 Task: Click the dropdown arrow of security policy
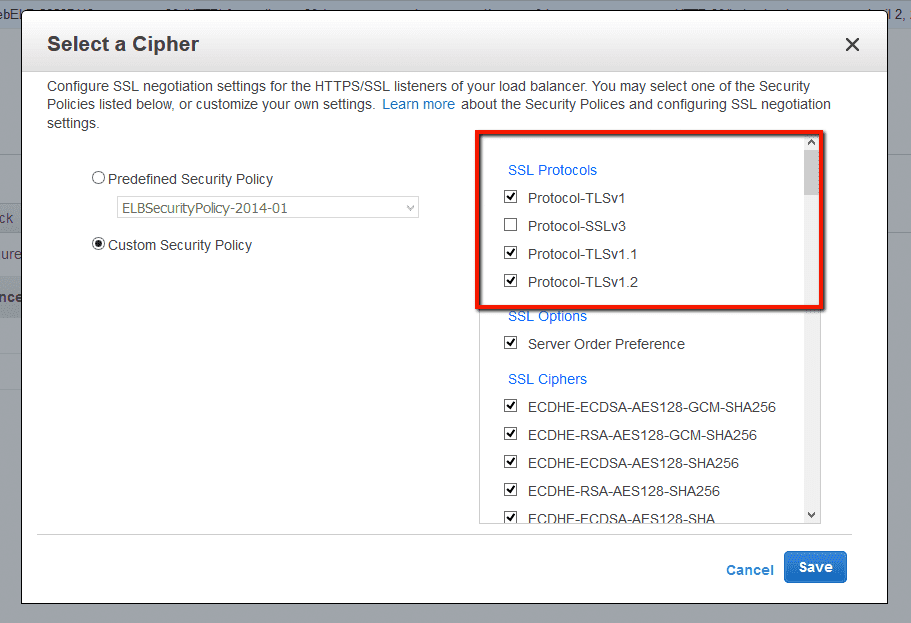click(410, 207)
